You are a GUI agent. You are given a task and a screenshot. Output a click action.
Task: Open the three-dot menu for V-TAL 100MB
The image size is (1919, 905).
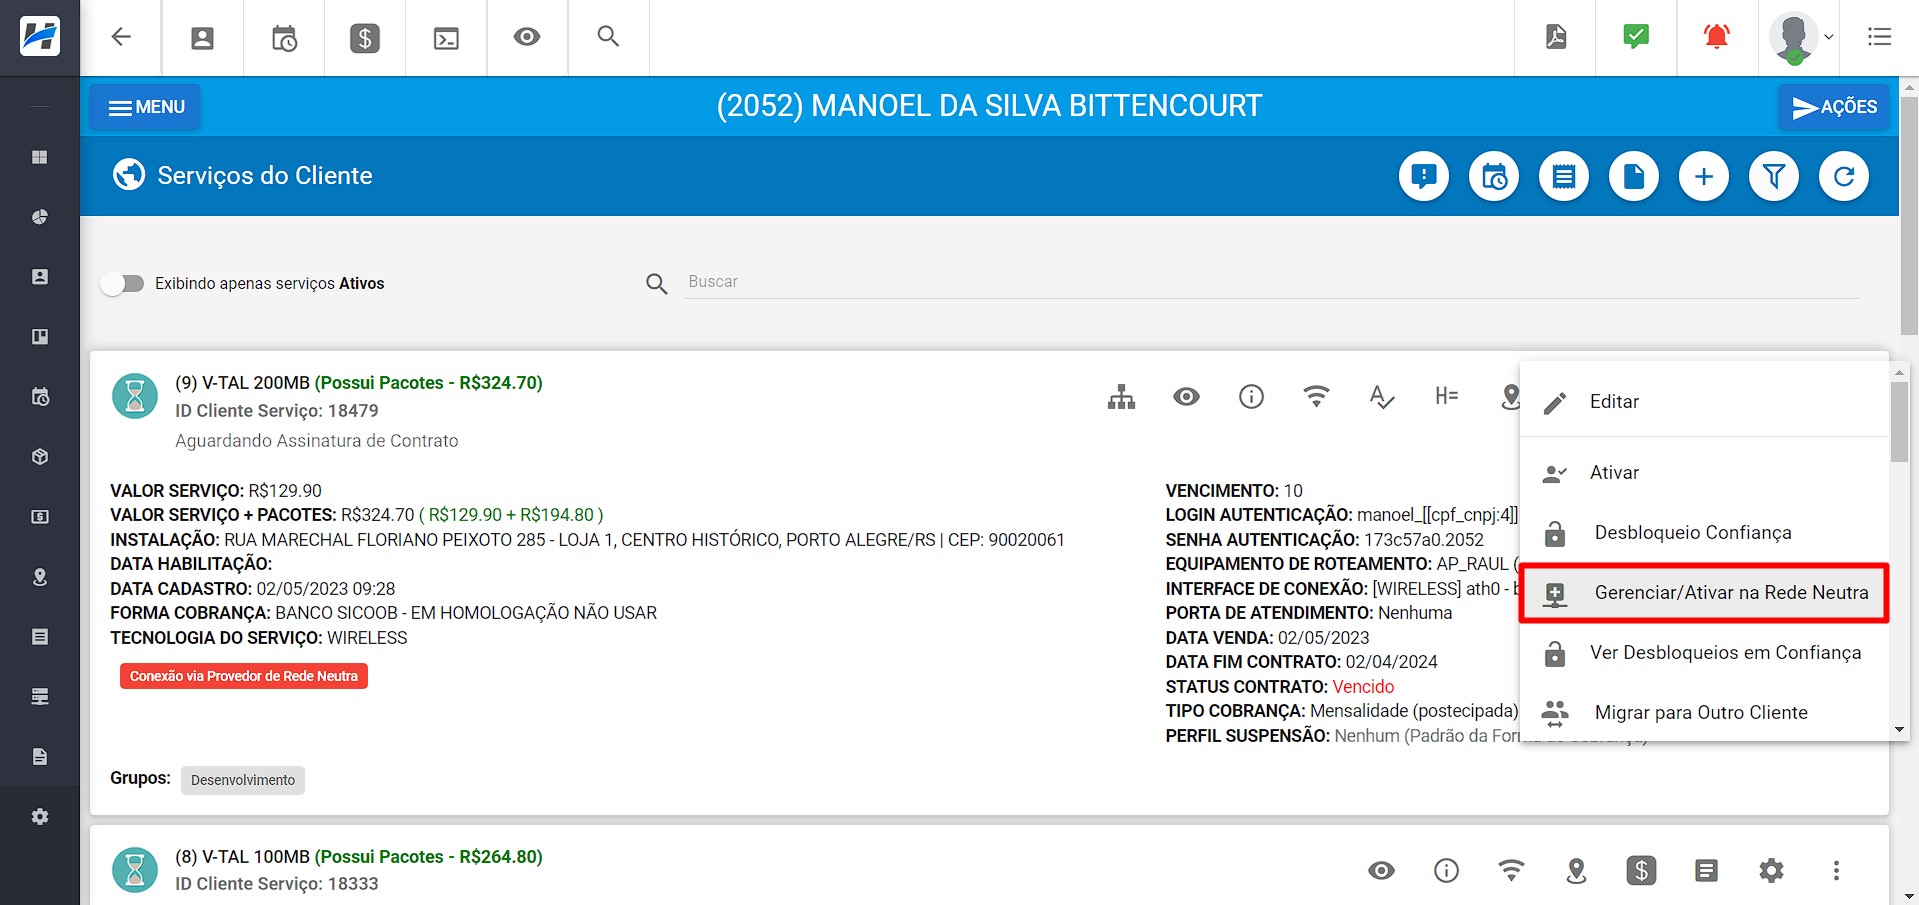1836,871
